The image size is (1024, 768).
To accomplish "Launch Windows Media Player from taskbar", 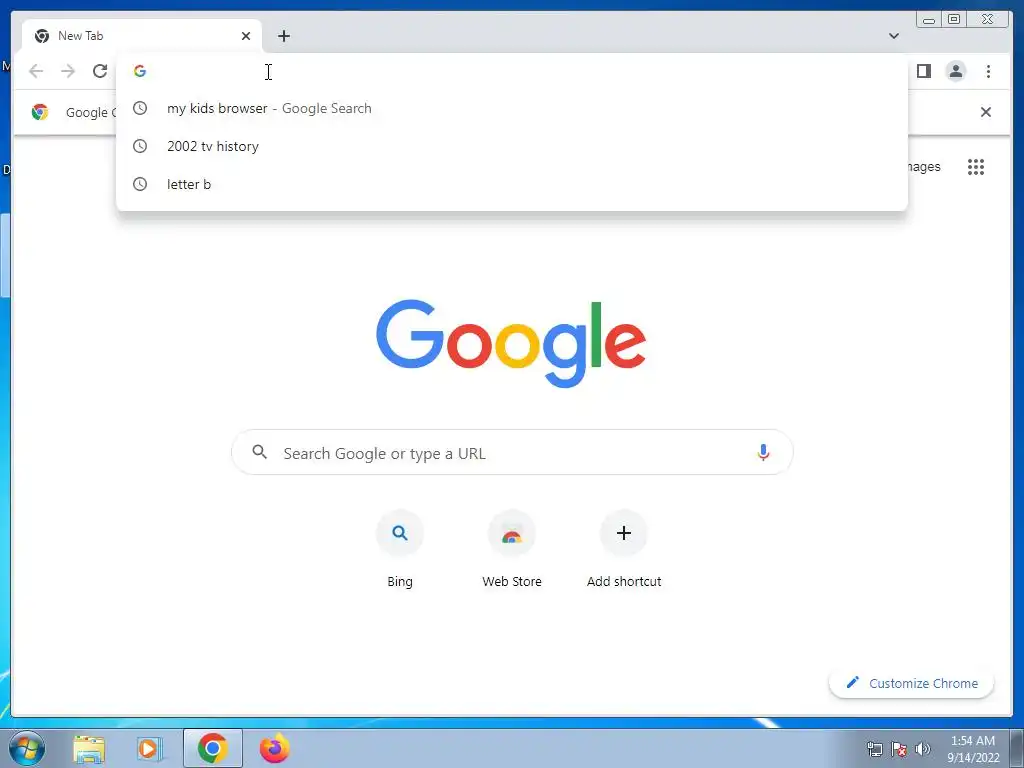I will [x=149, y=748].
